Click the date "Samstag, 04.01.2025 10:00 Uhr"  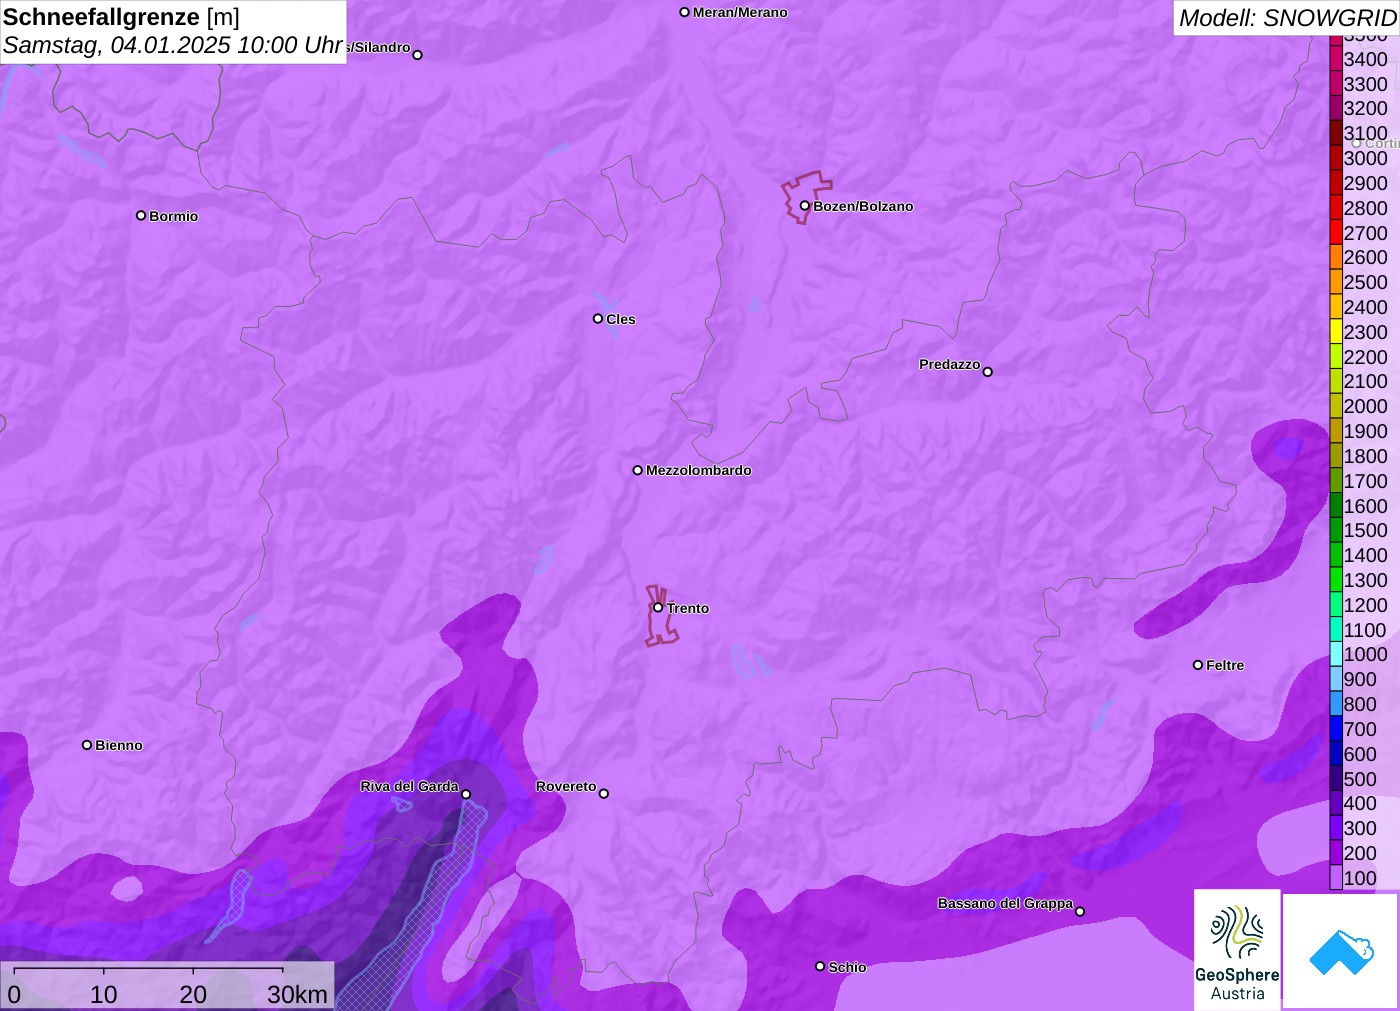click(173, 45)
